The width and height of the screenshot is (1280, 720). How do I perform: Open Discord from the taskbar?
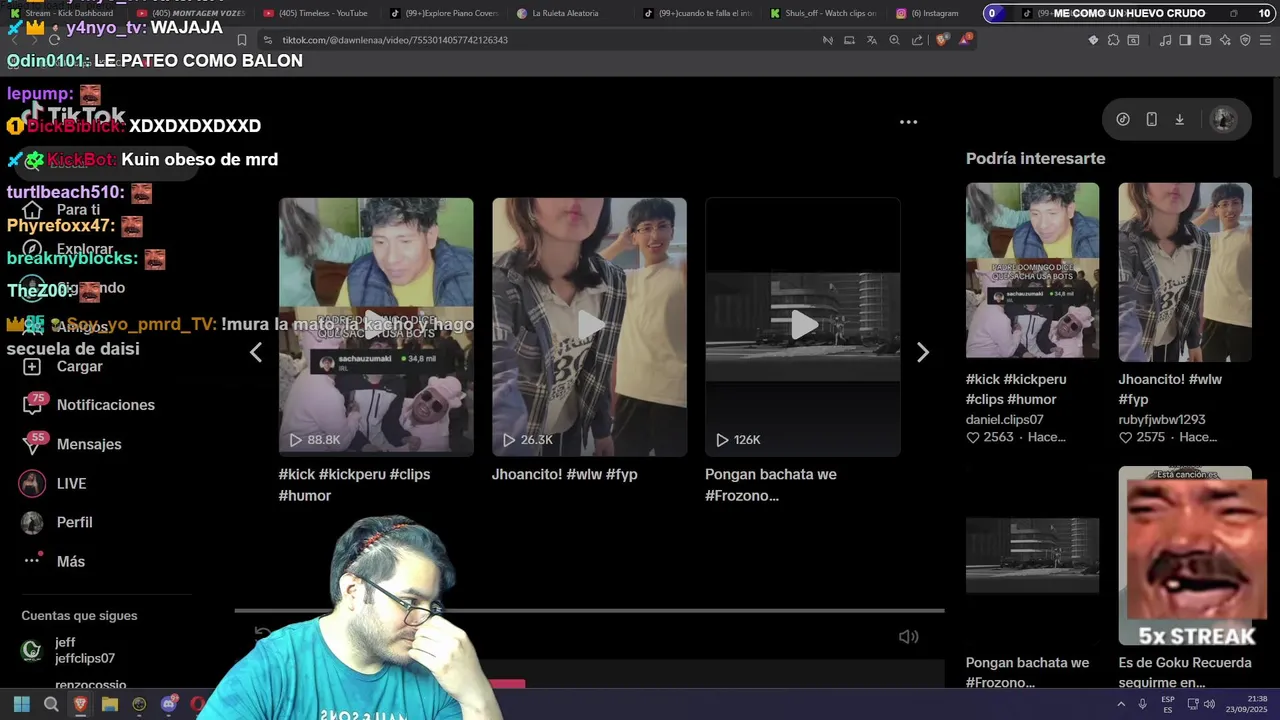(x=168, y=704)
